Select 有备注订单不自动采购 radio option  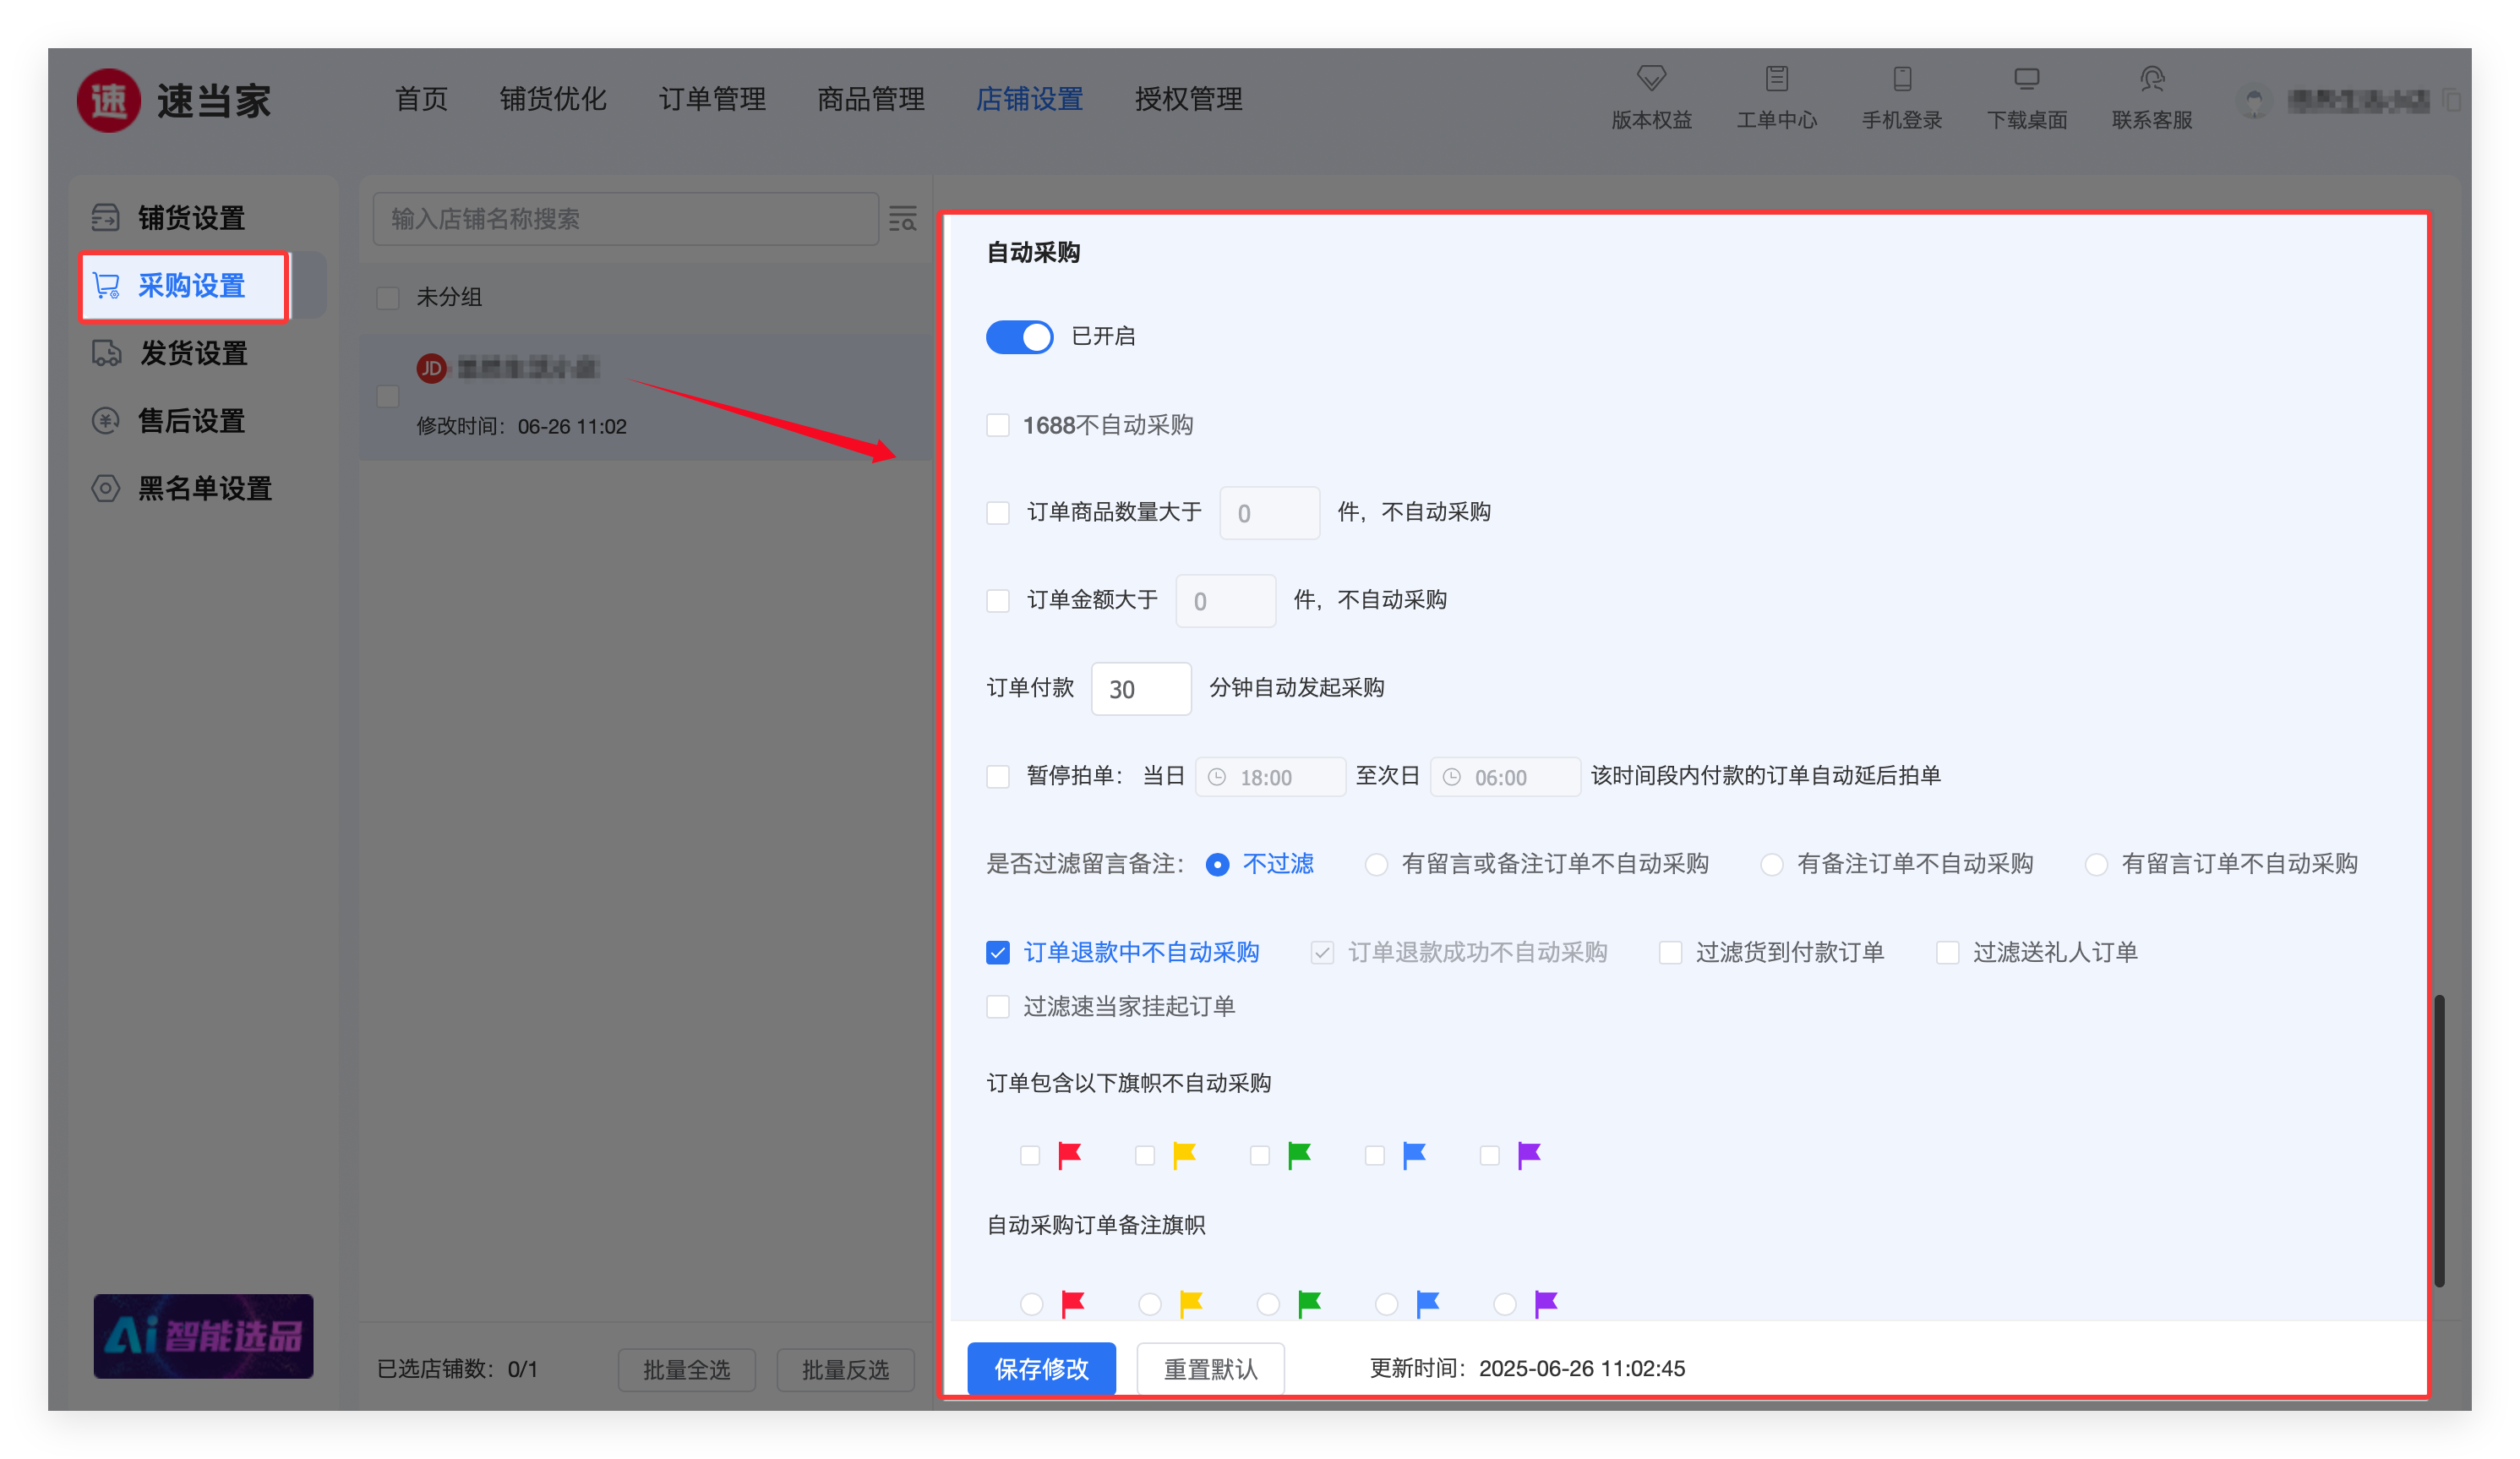1771,864
